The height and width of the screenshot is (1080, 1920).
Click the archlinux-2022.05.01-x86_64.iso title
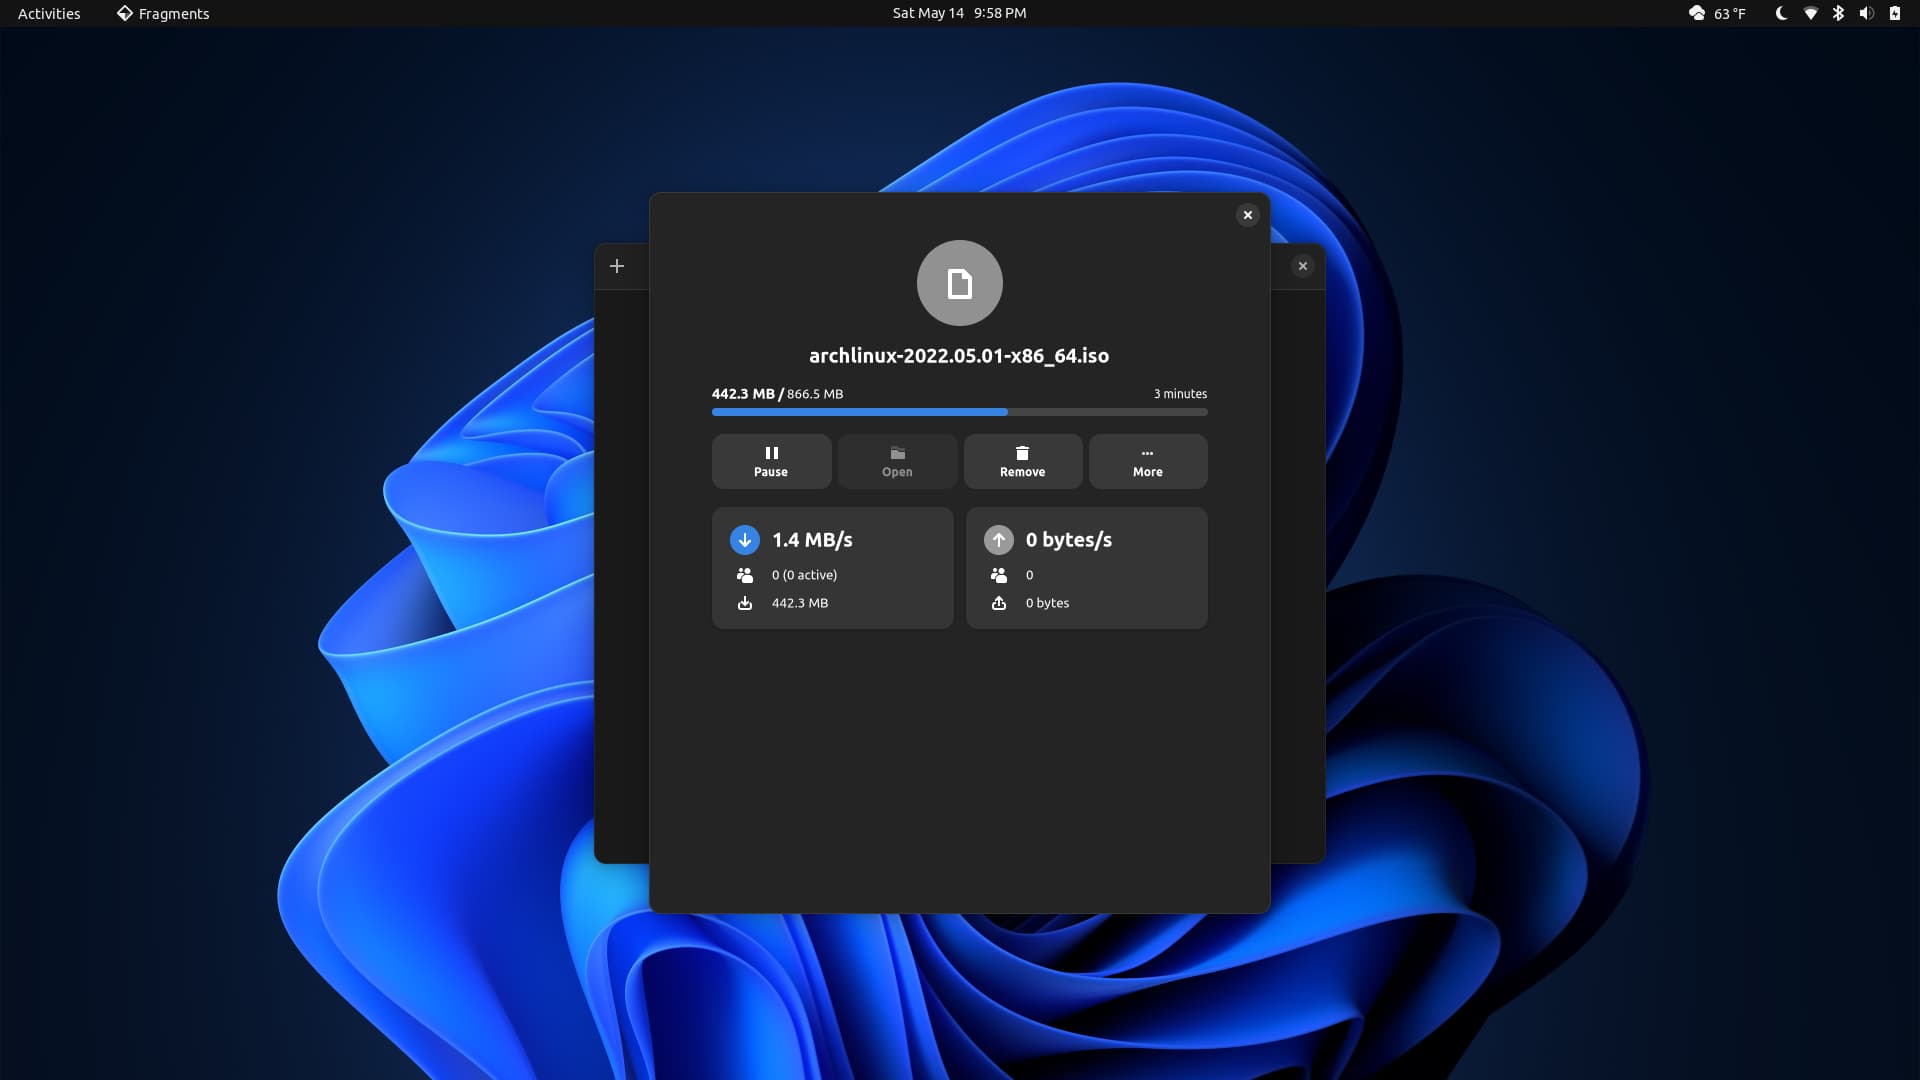click(x=959, y=356)
